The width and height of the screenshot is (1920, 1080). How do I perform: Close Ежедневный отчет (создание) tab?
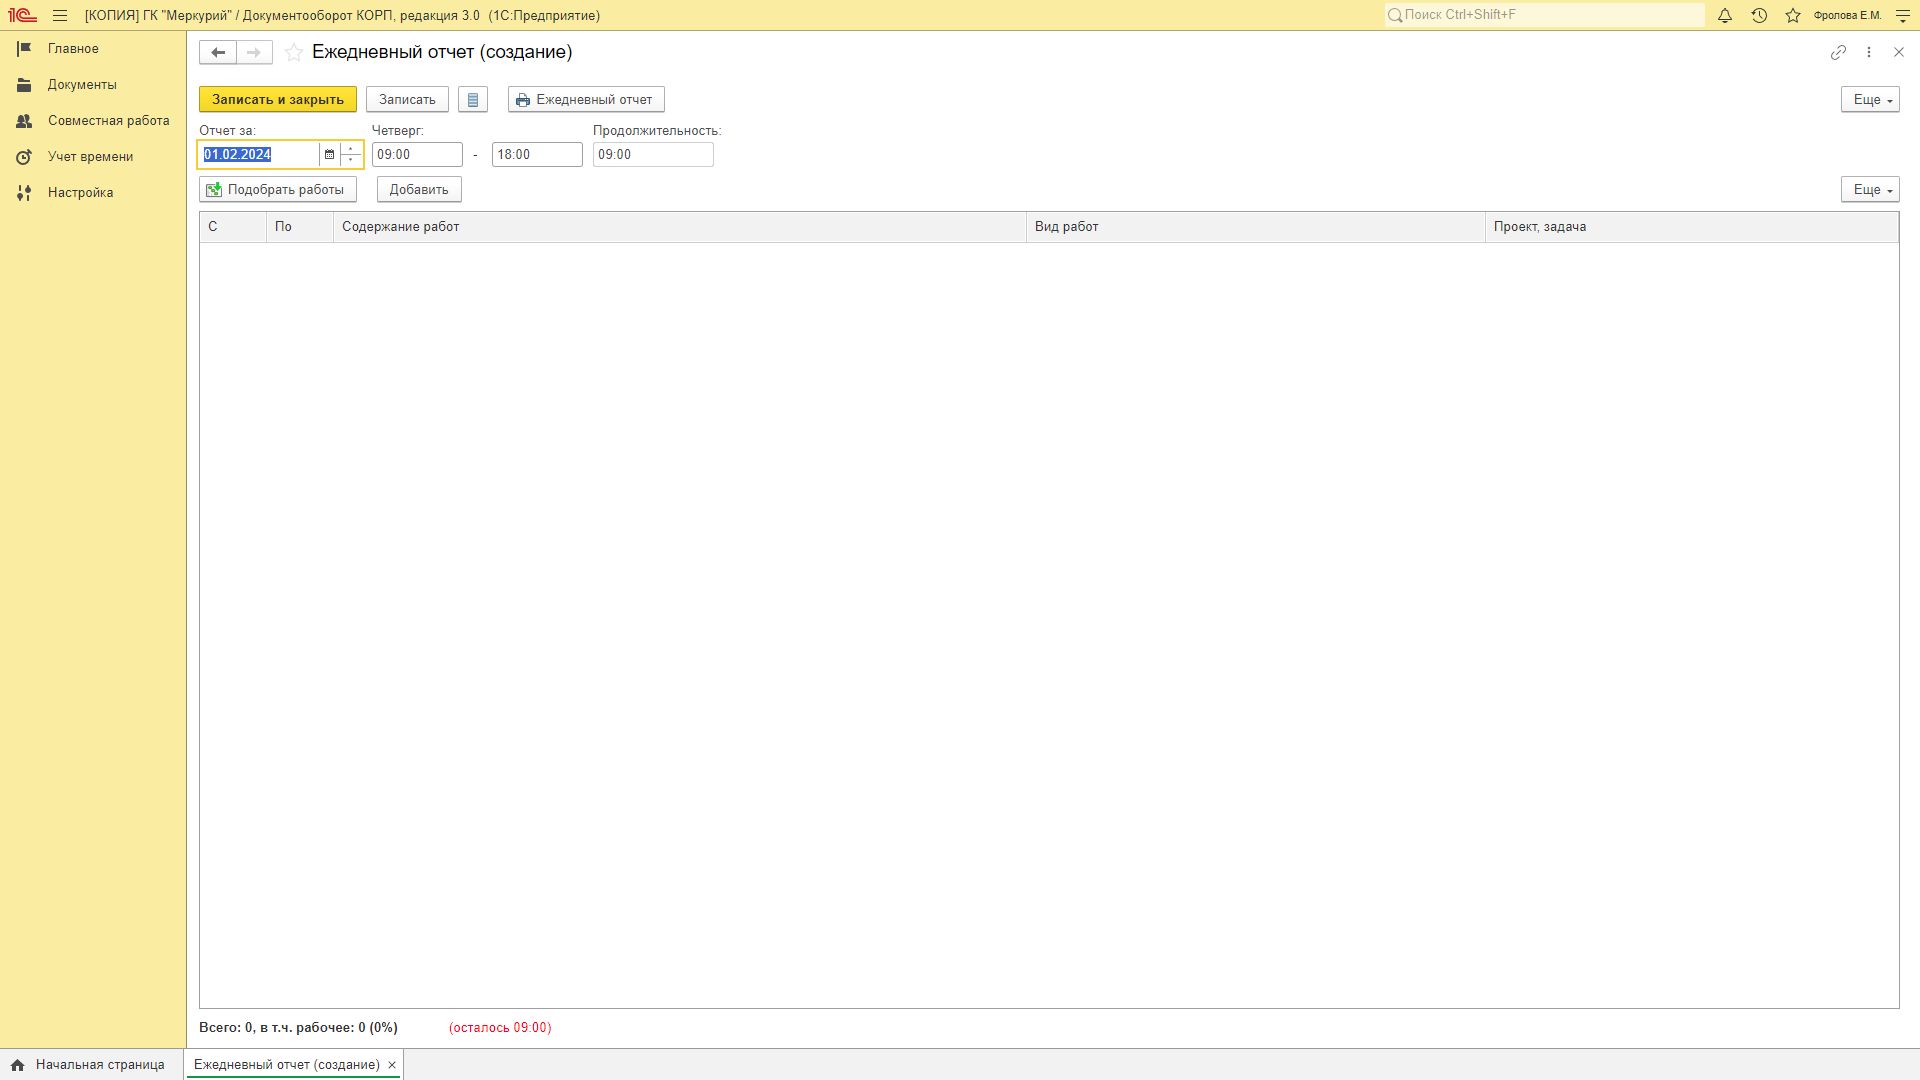click(x=392, y=1066)
